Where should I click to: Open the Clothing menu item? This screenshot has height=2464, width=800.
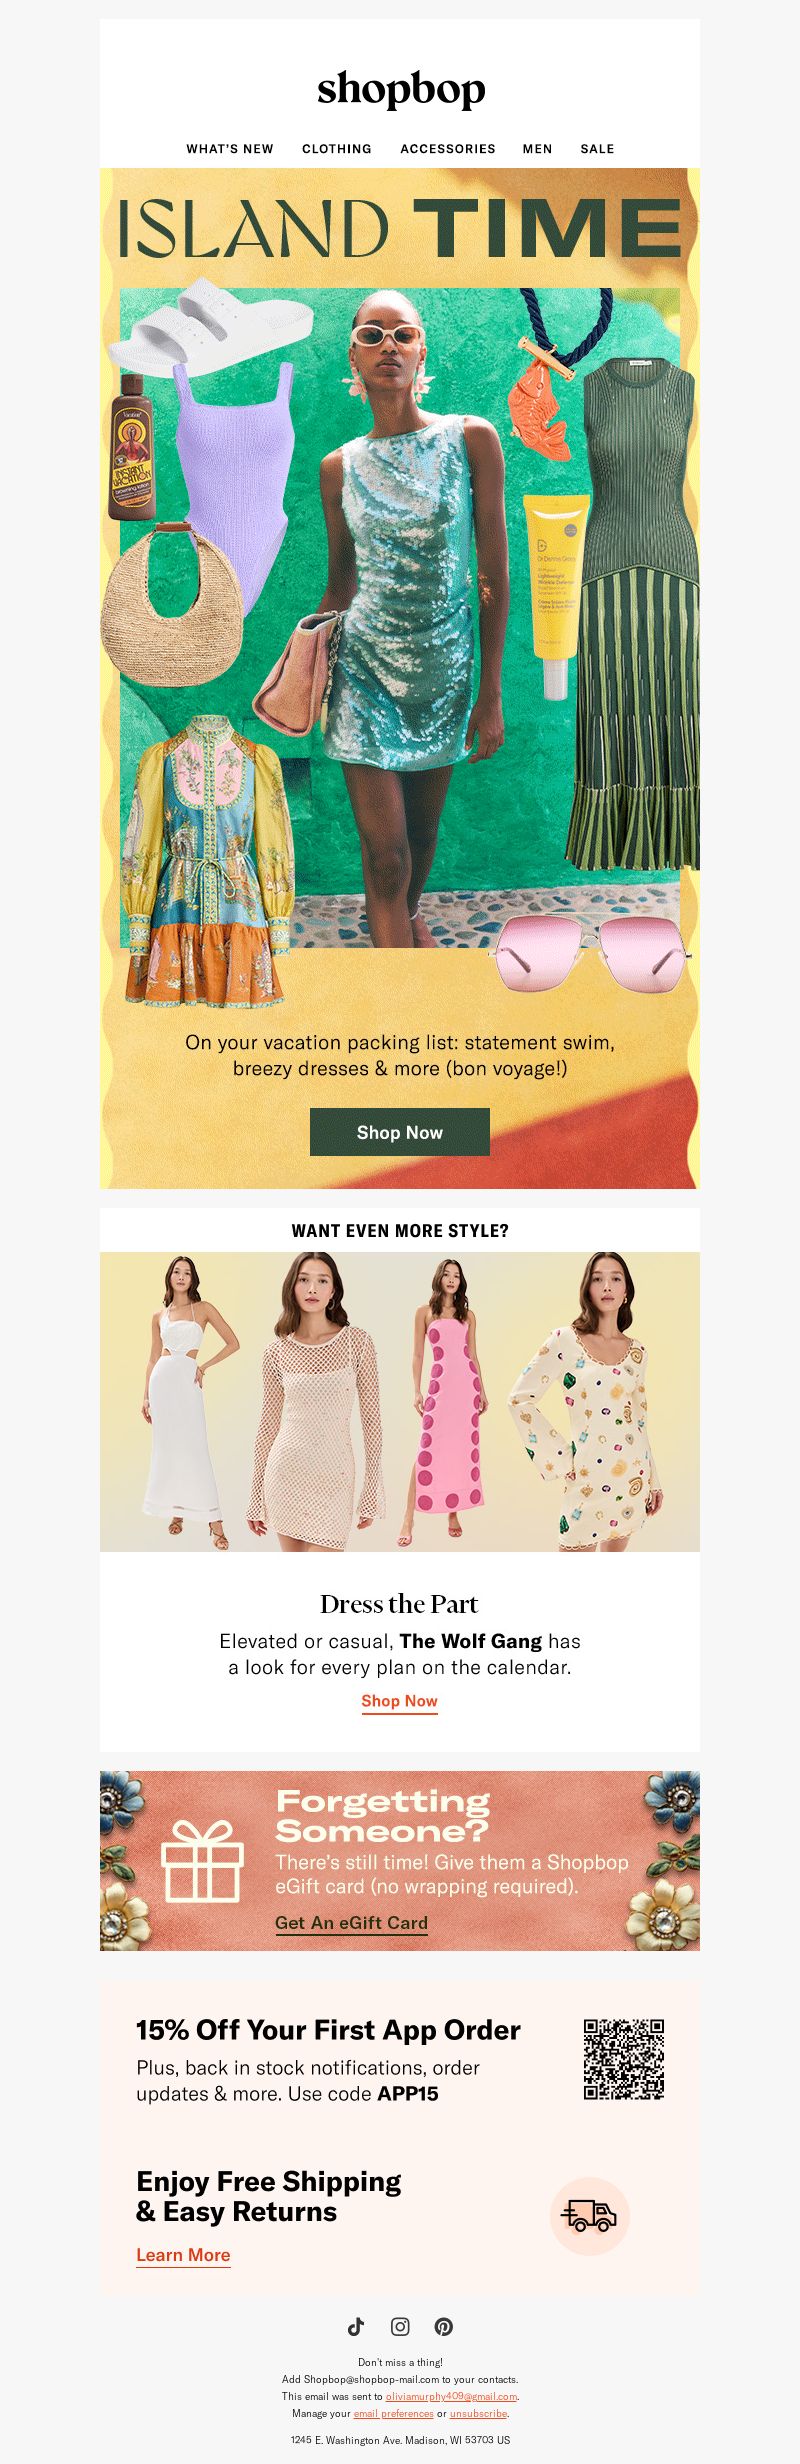[337, 149]
